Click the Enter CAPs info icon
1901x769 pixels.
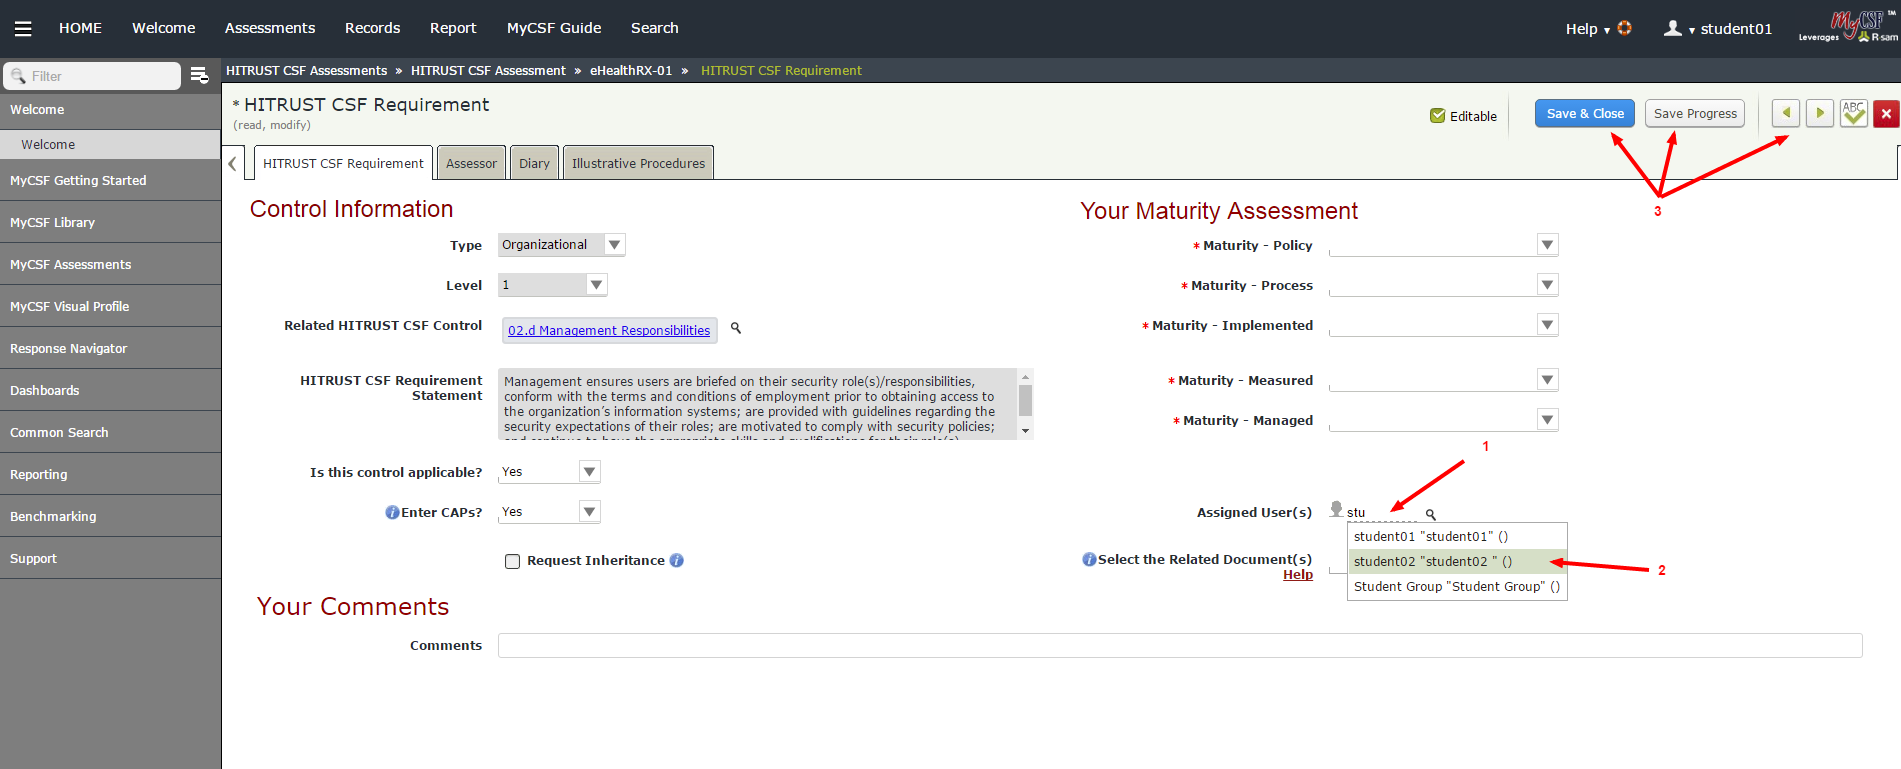point(392,512)
